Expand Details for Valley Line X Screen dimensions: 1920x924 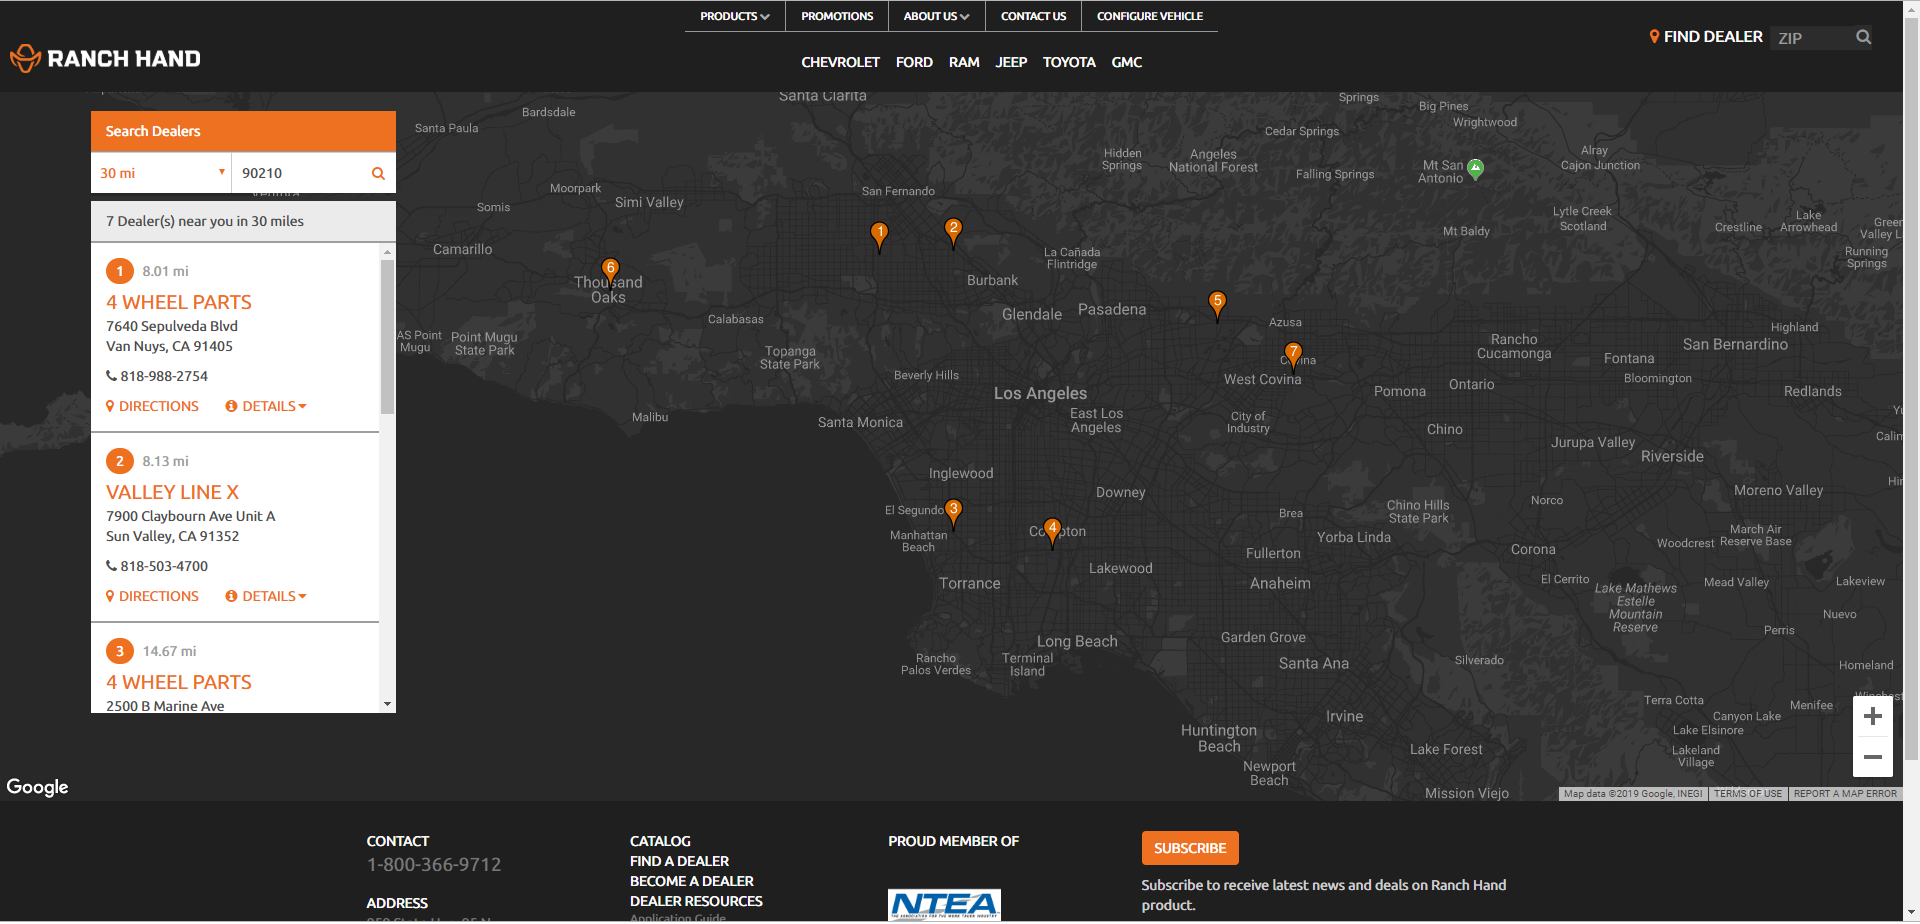pyautogui.click(x=266, y=596)
